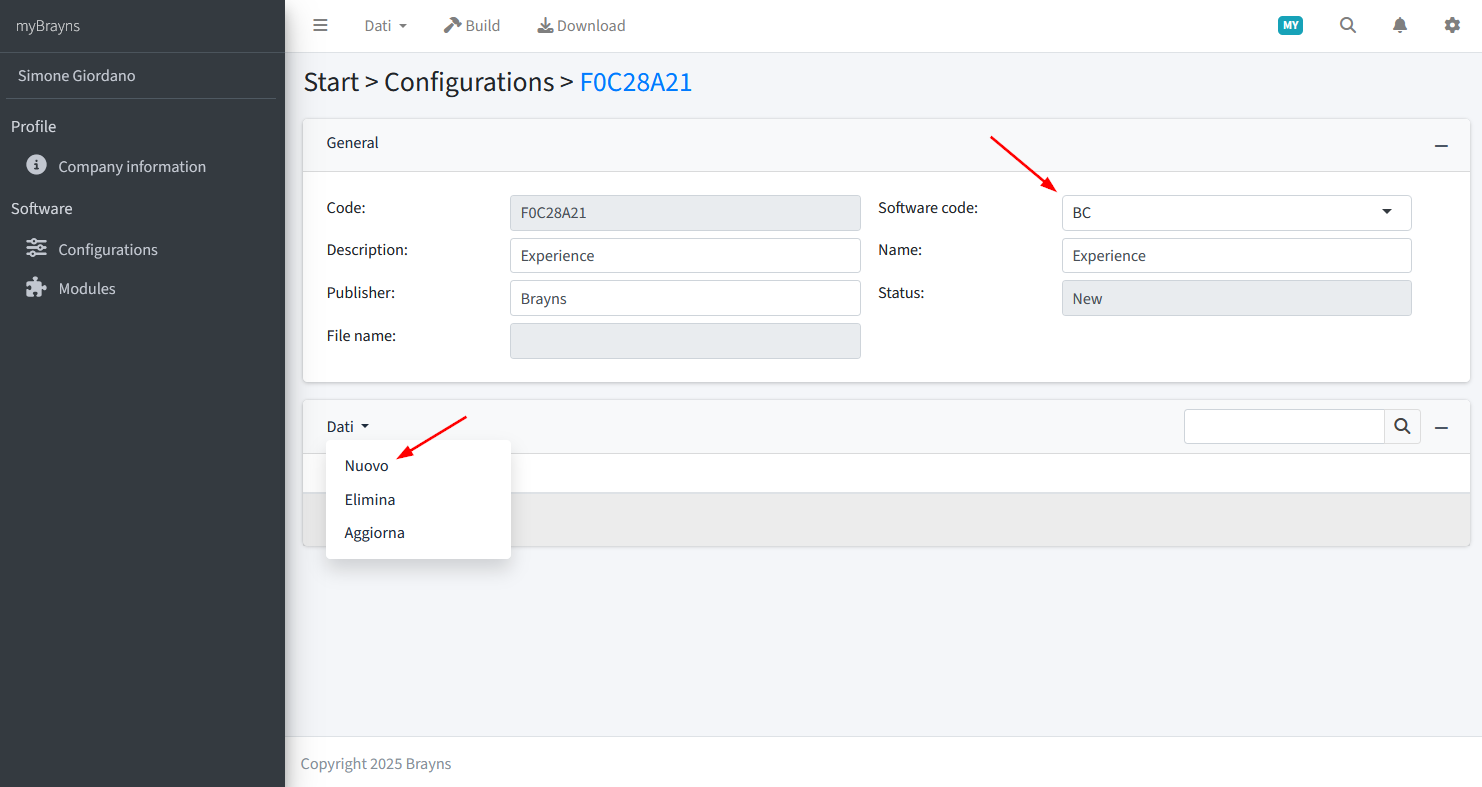Screen dimensions: 1482x787
Task: Collapse the lower Dati panel
Action: tap(1441, 427)
